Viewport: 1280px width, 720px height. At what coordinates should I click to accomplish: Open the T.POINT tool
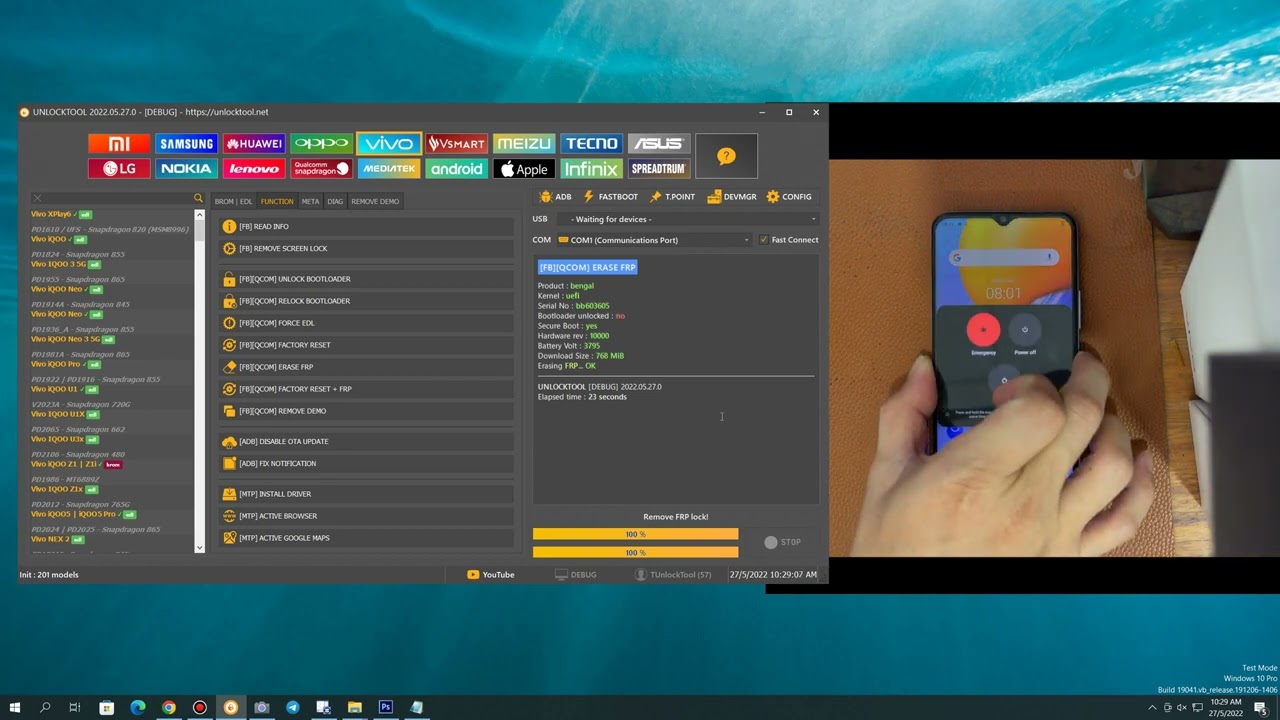(x=672, y=197)
